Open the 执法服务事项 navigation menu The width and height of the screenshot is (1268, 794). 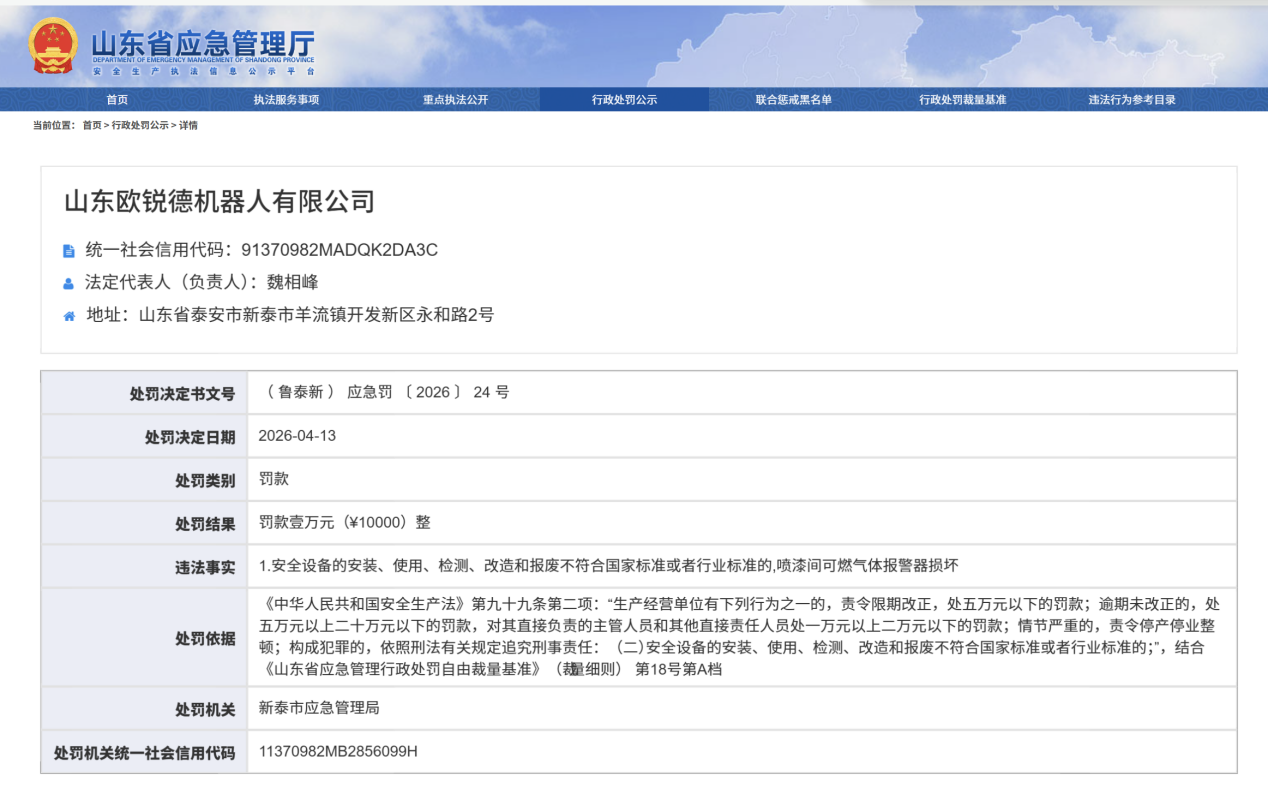[286, 100]
